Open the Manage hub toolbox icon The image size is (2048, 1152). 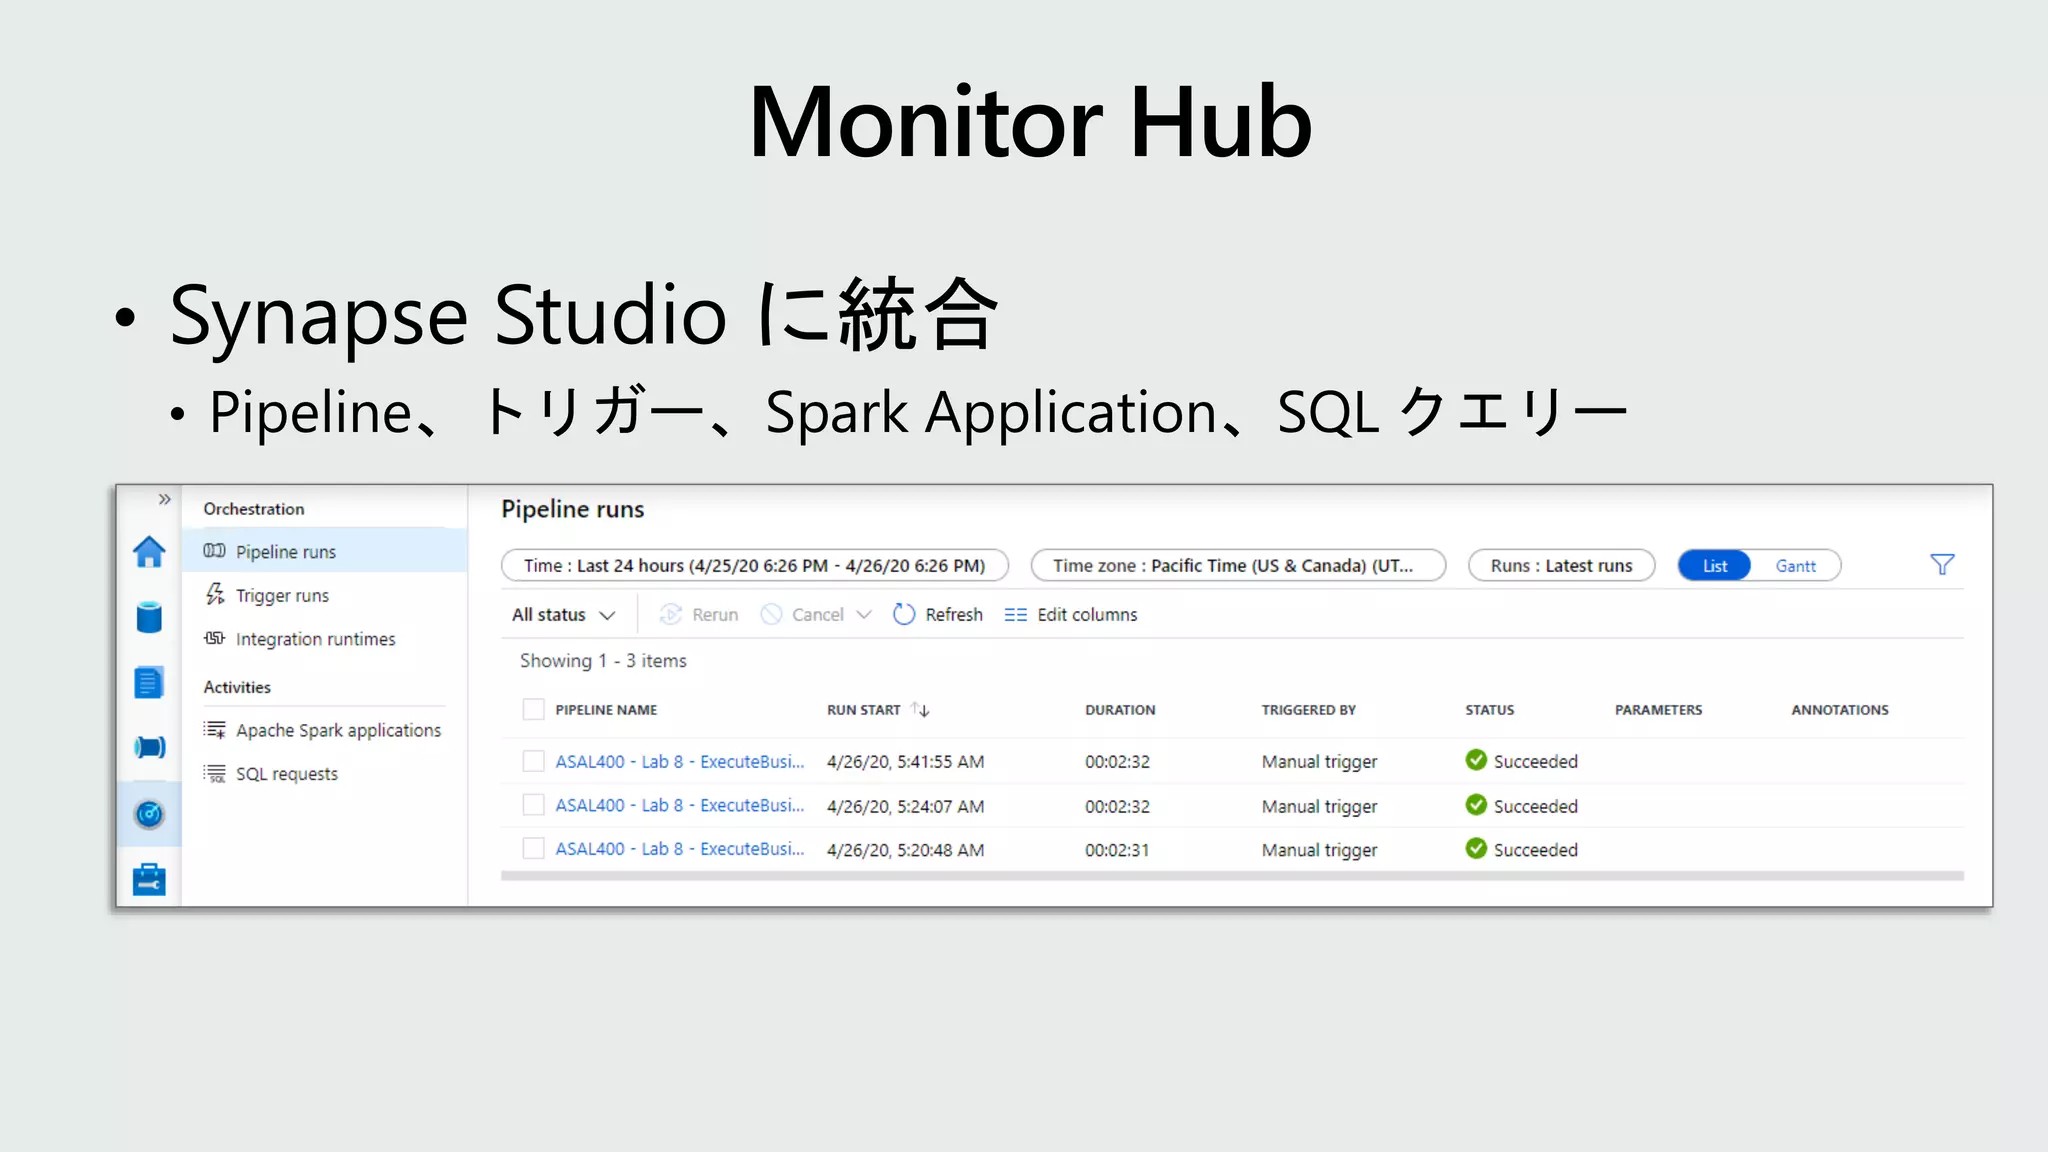[149, 880]
